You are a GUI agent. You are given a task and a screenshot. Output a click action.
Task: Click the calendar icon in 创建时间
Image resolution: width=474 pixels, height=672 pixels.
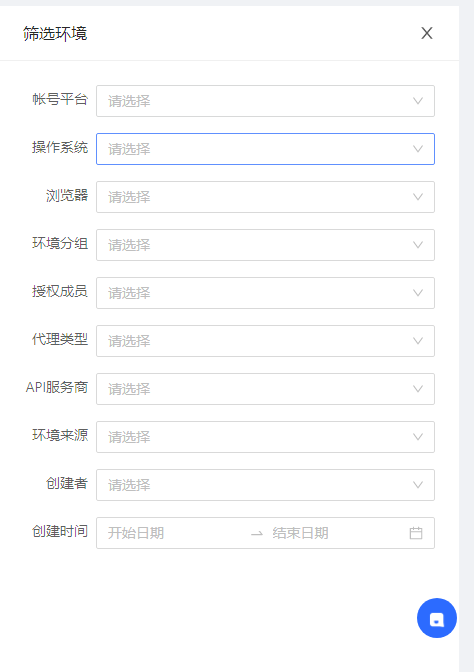[416, 533]
